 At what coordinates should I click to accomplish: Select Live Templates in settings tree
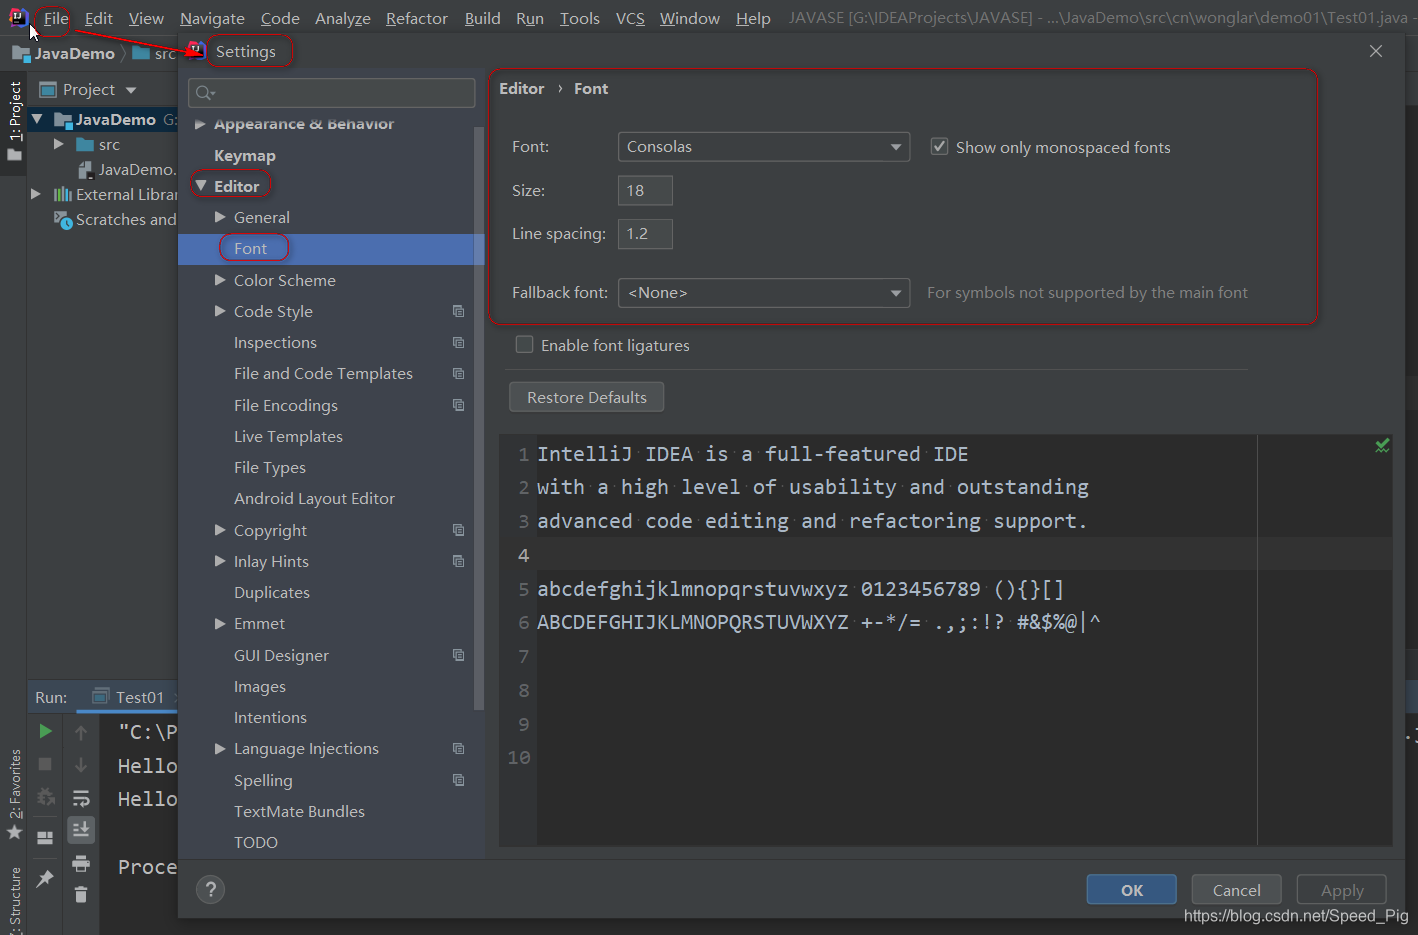[288, 436]
